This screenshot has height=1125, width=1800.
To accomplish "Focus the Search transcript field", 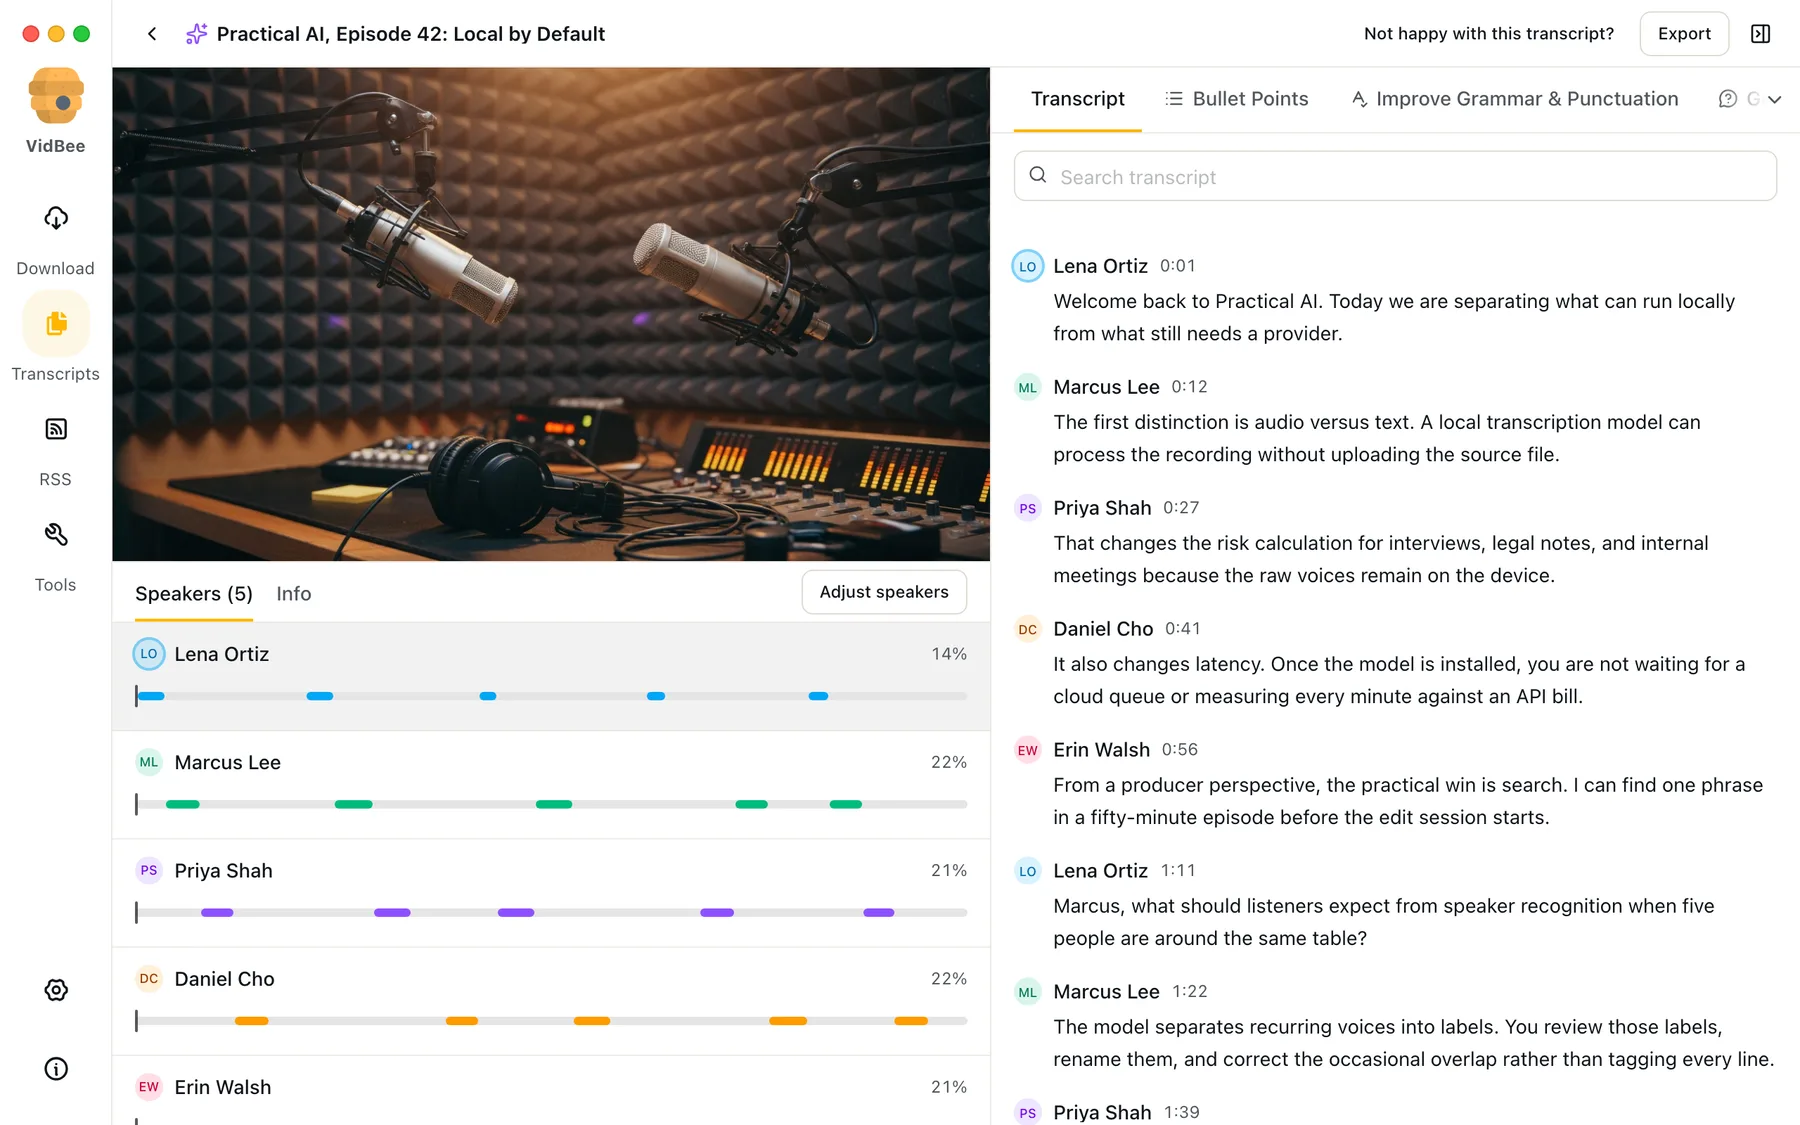I will pos(1395,176).
